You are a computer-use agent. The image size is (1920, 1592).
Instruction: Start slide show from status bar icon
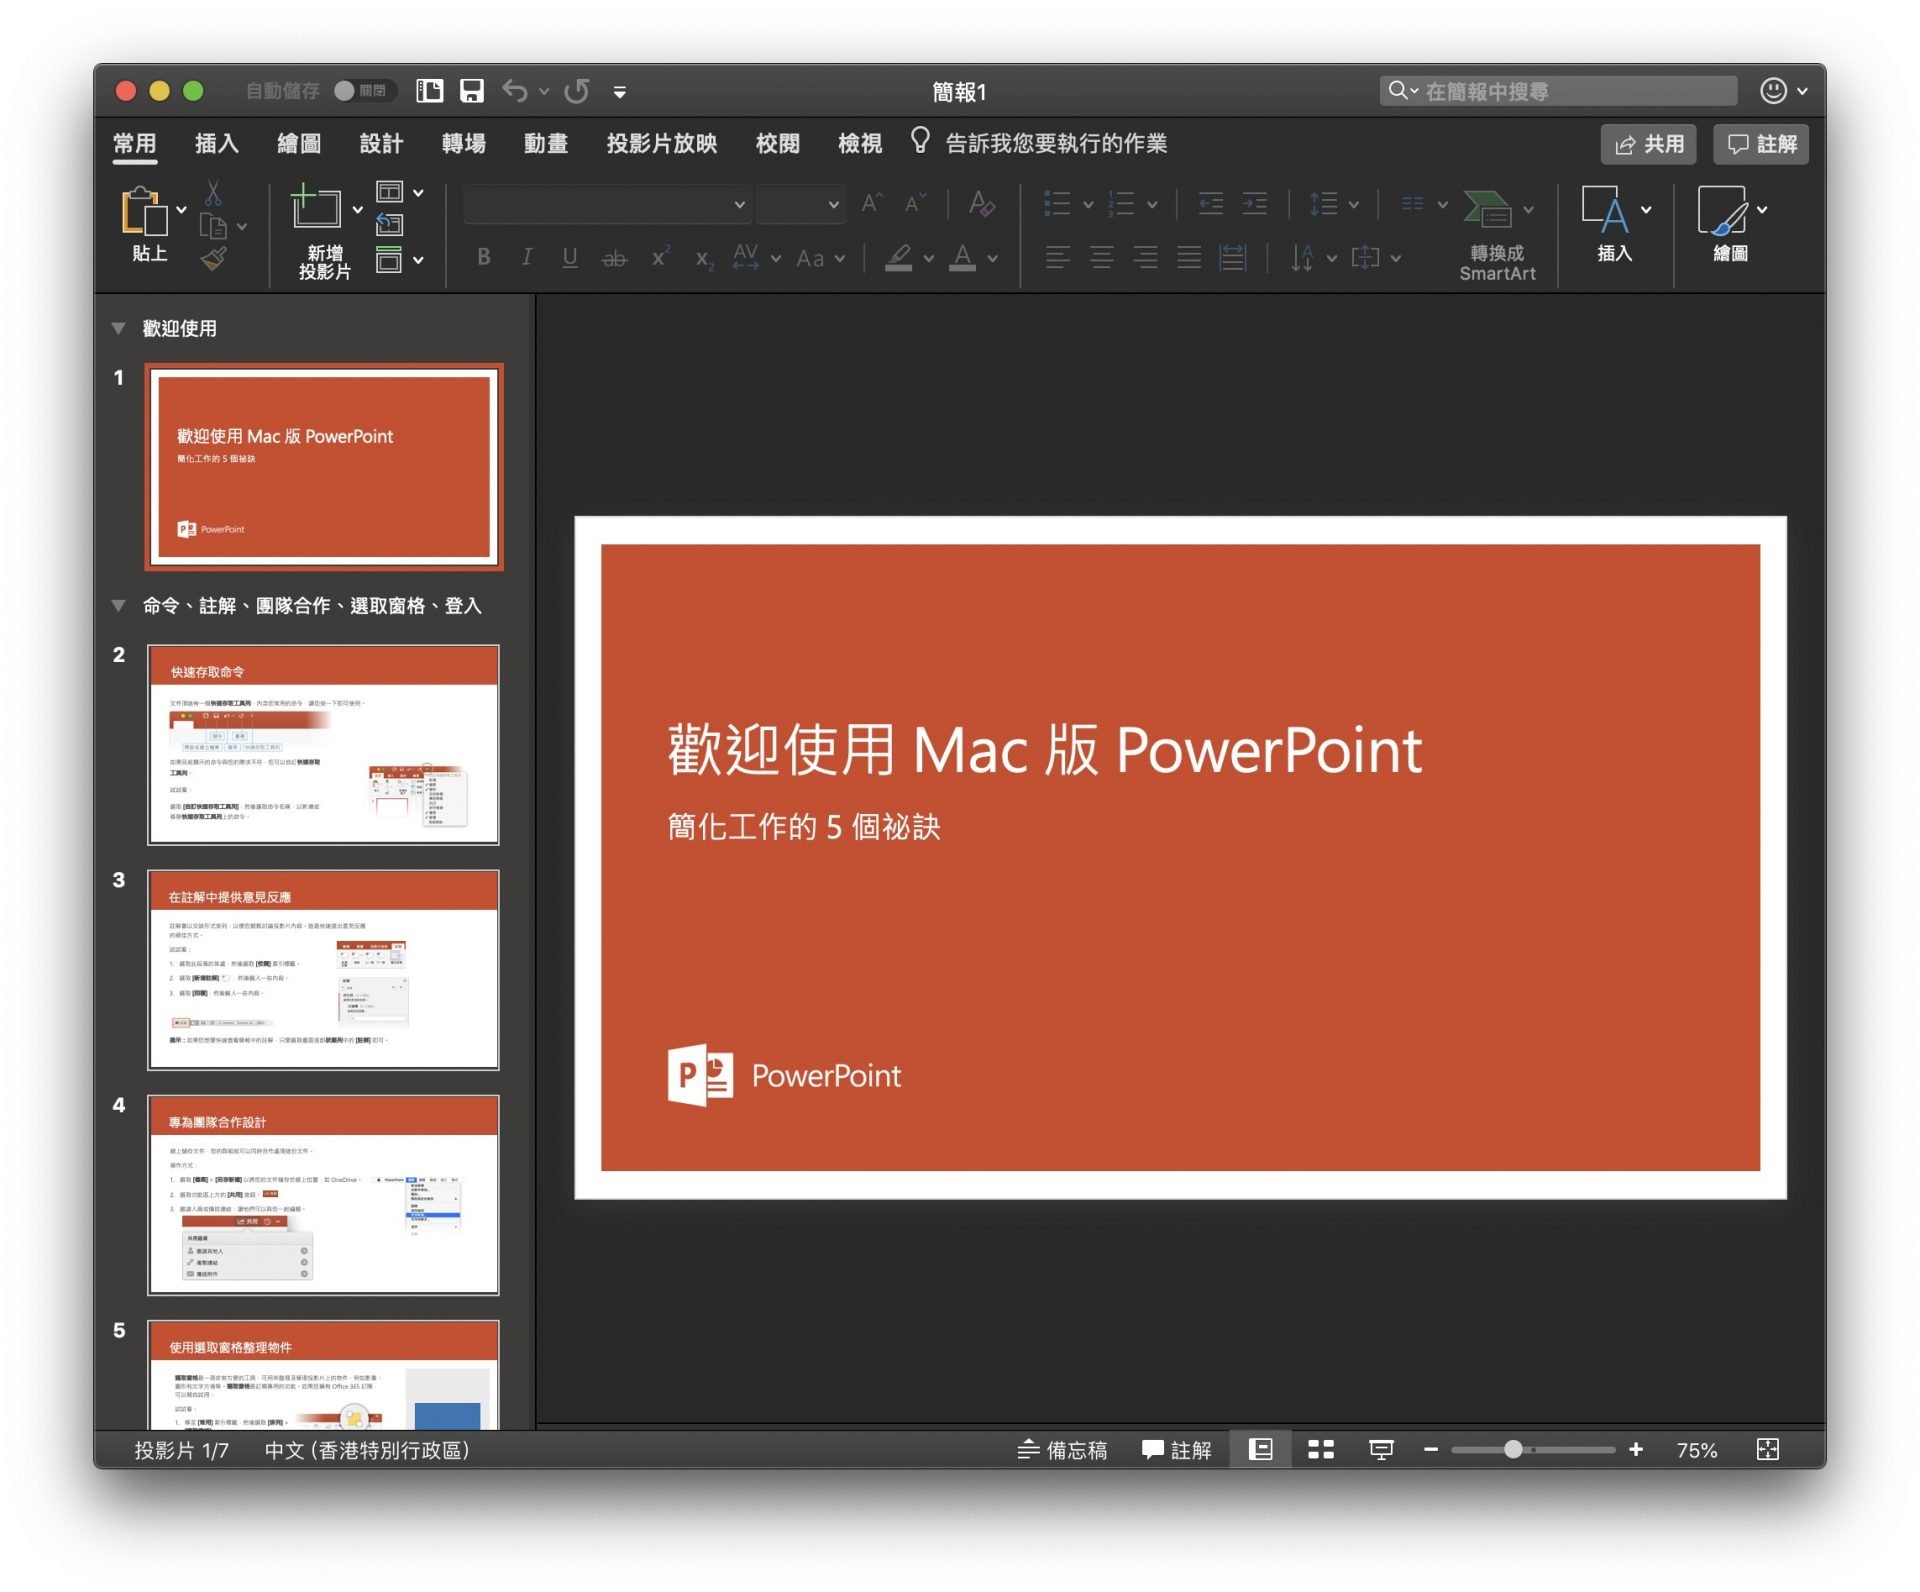point(1381,1449)
